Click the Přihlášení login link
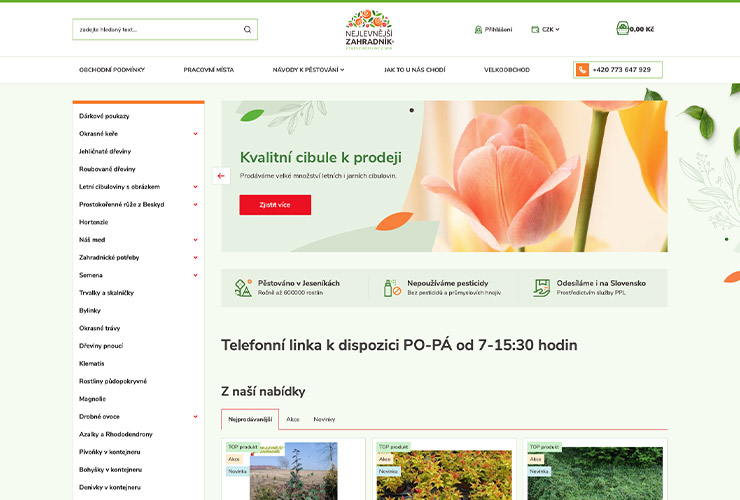 (498, 29)
